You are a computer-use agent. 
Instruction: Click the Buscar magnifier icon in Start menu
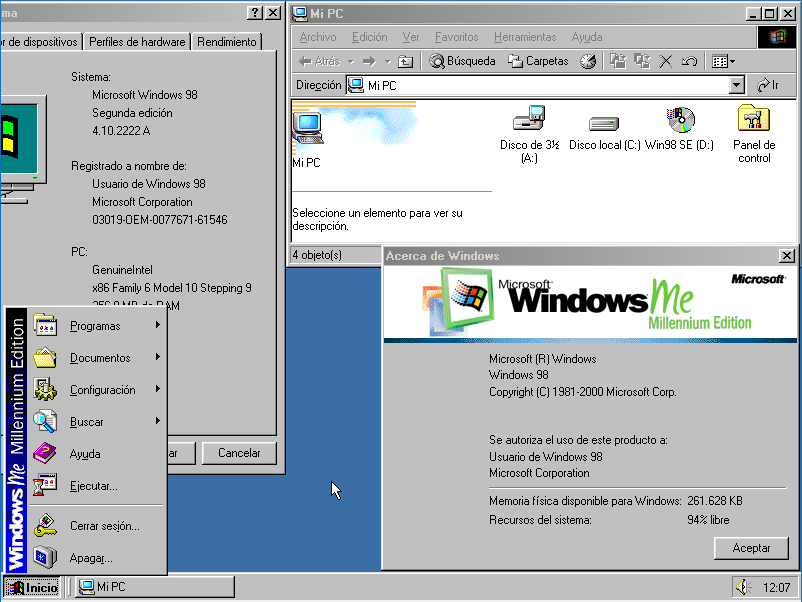45,421
